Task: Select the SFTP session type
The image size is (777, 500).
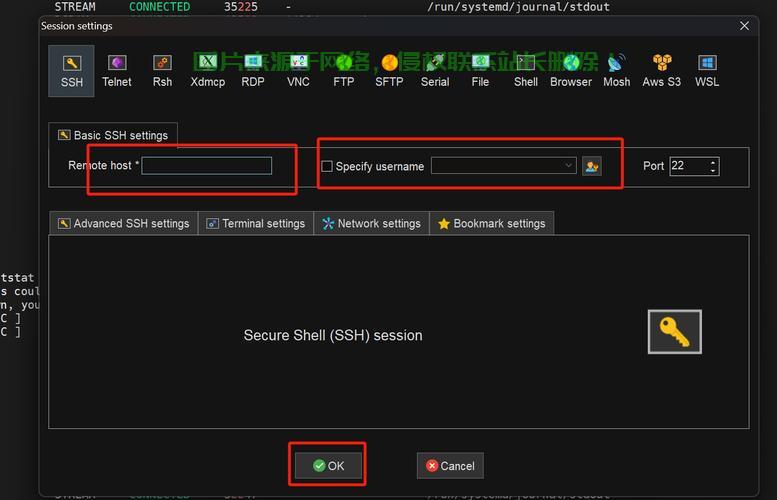Action: (x=389, y=71)
